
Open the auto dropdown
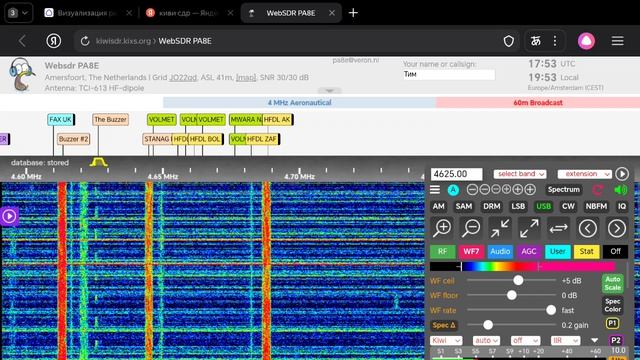tap(486, 340)
